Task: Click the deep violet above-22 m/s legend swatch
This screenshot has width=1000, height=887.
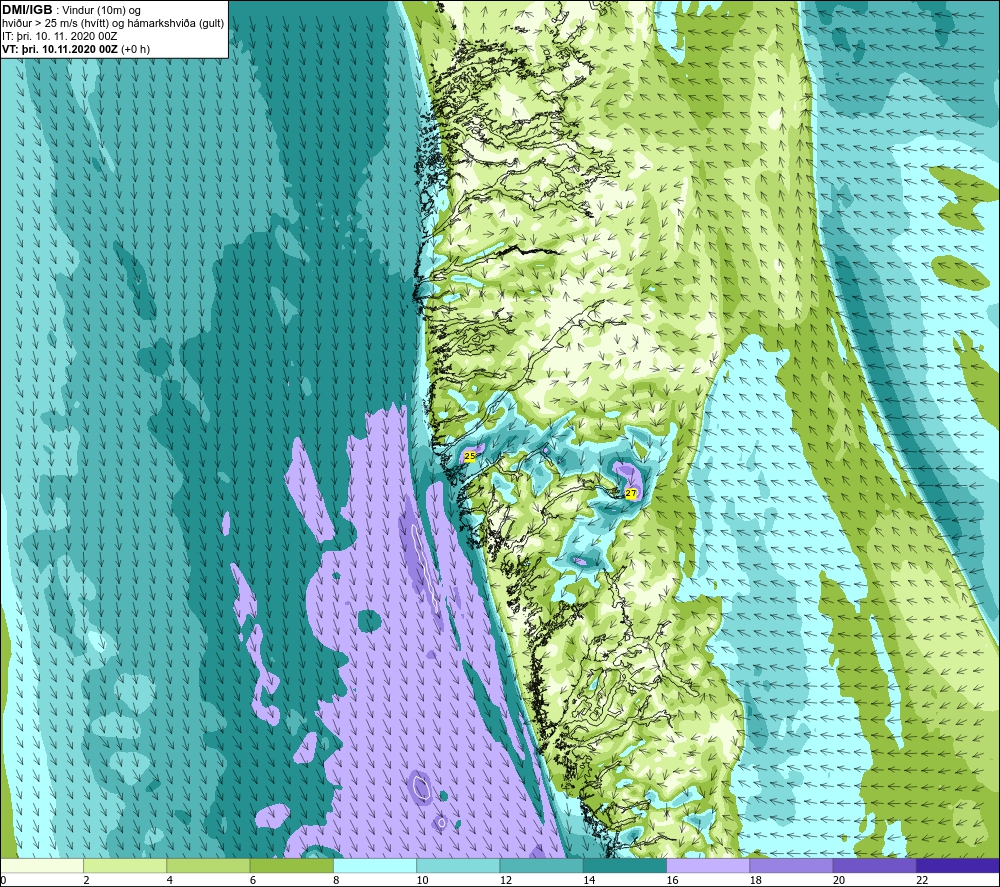Action: tap(957, 865)
